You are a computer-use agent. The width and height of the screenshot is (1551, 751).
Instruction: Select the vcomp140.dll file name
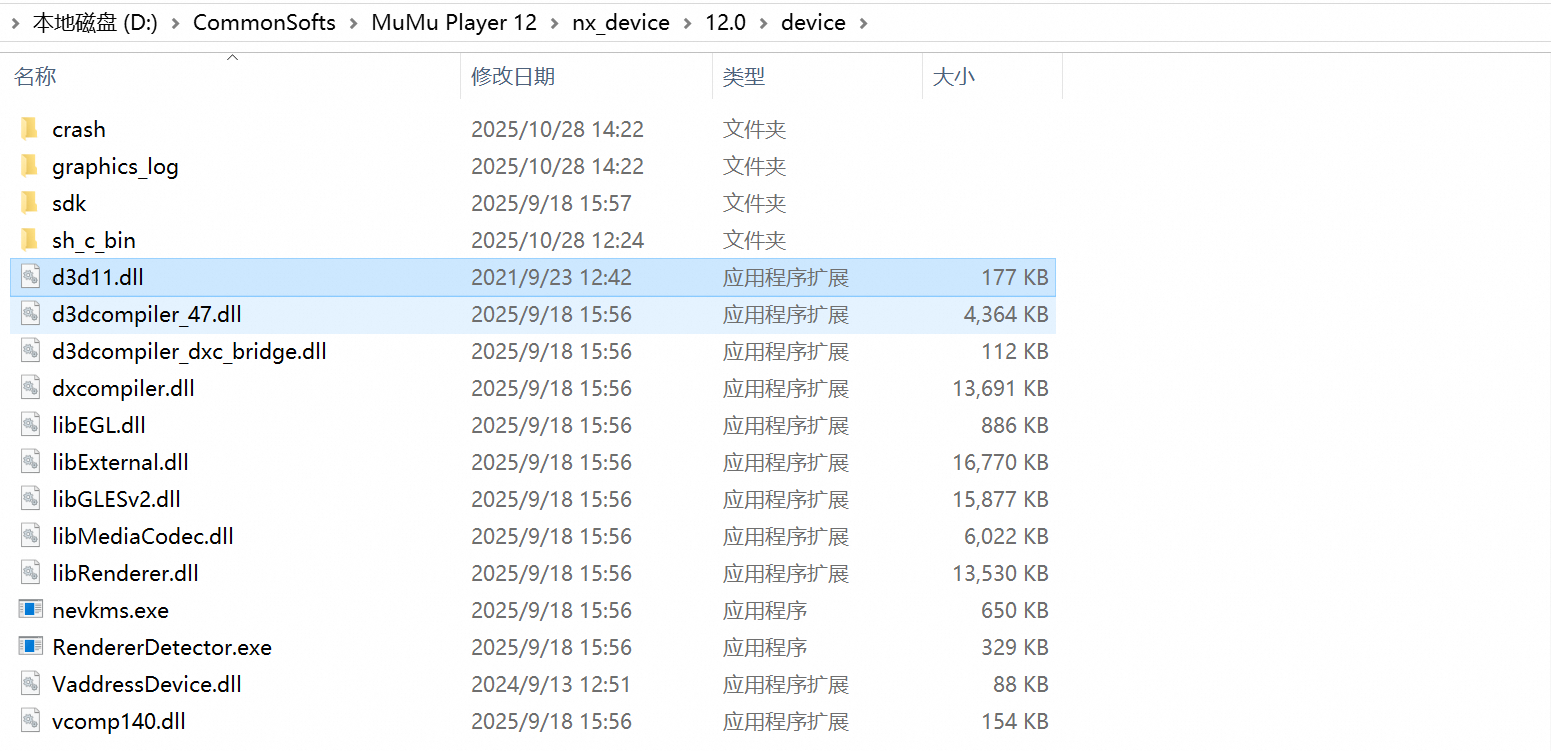[x=119, y=722]
